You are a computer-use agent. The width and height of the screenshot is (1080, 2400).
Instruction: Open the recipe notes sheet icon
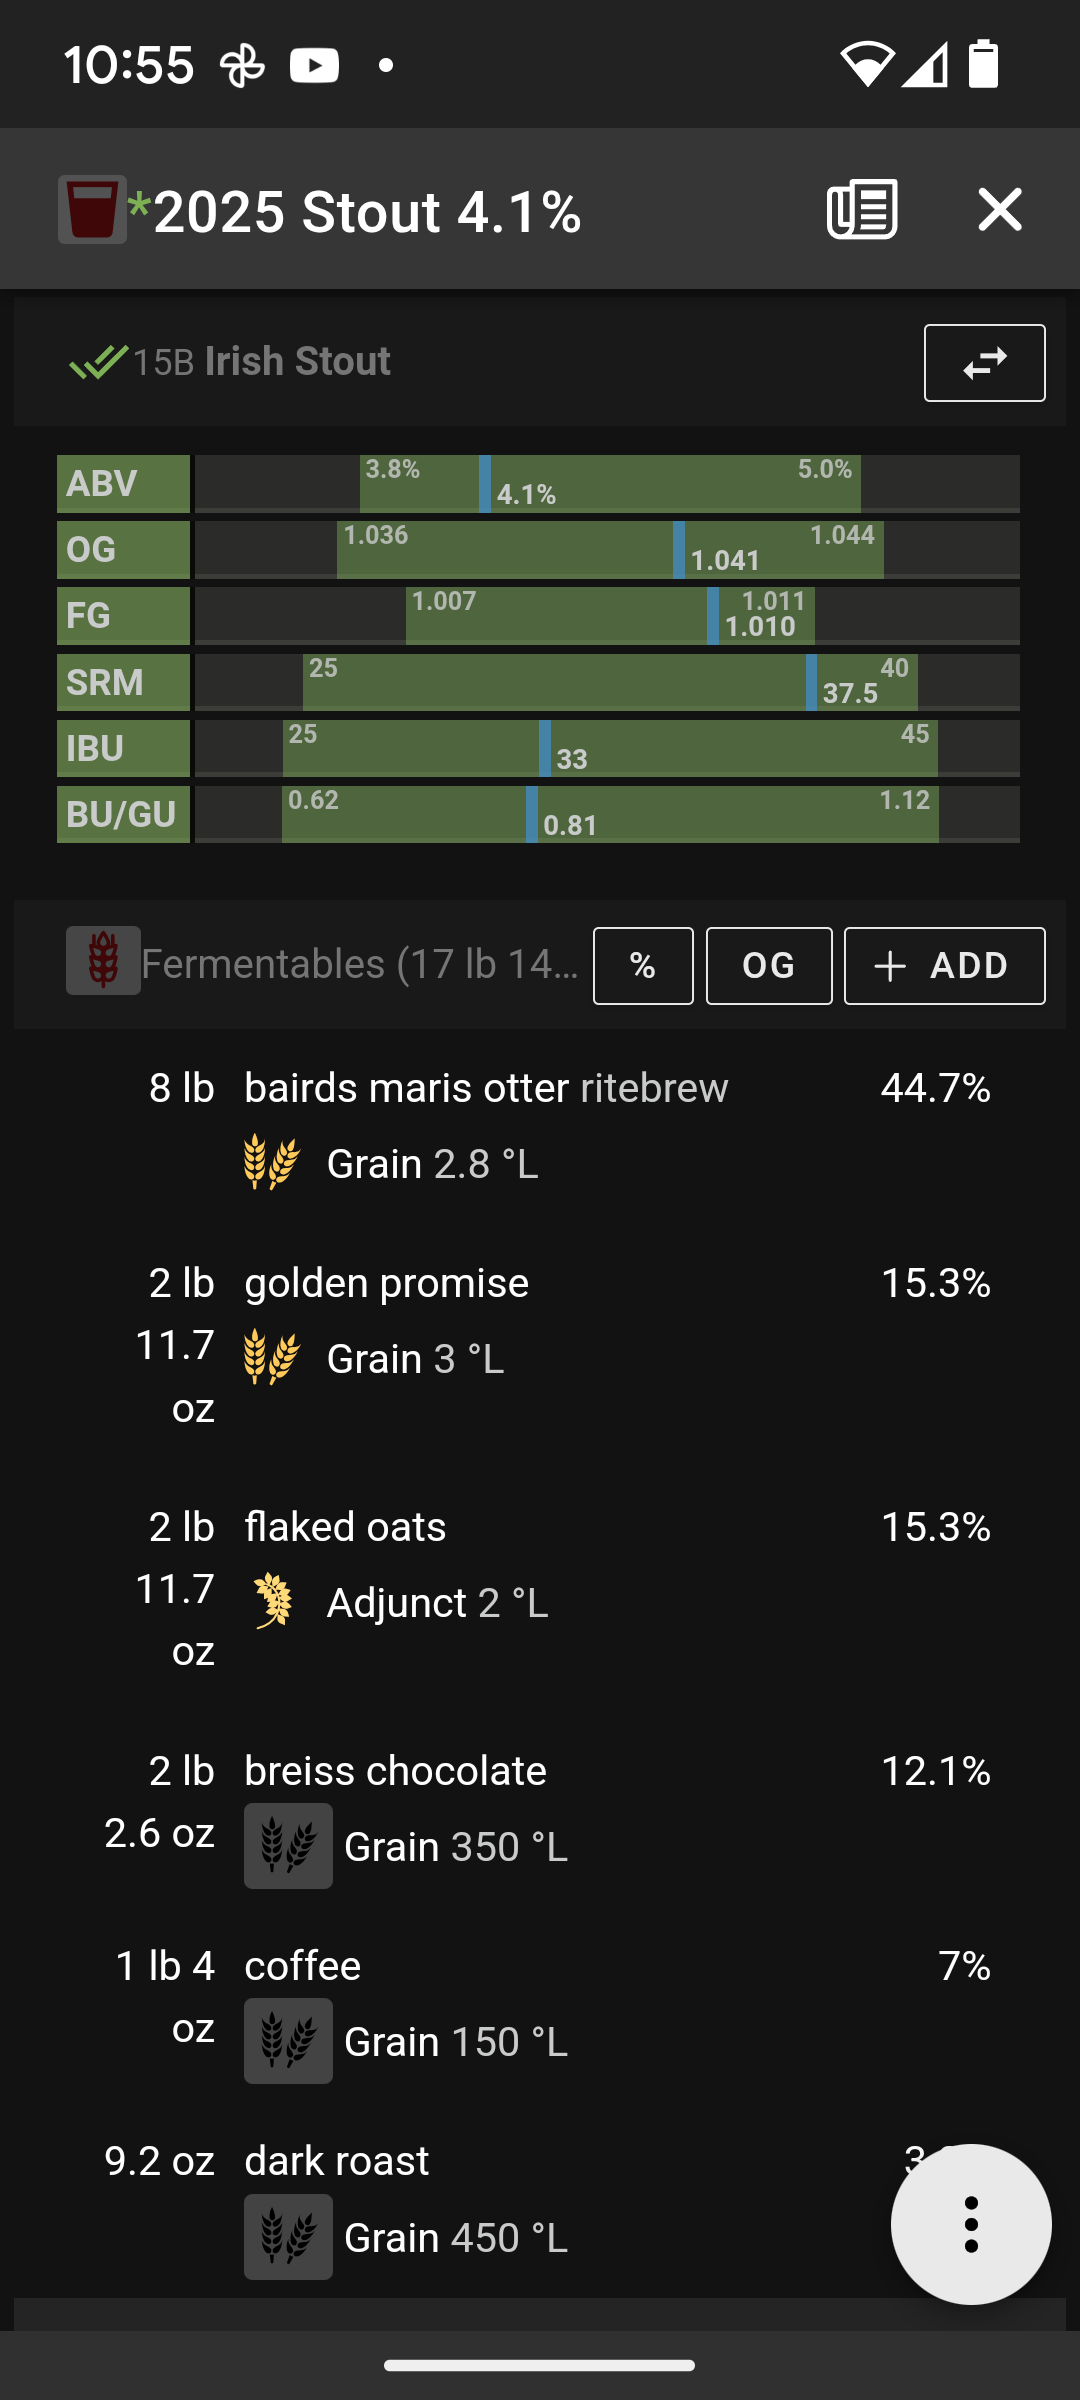click(x=862, y=210)
